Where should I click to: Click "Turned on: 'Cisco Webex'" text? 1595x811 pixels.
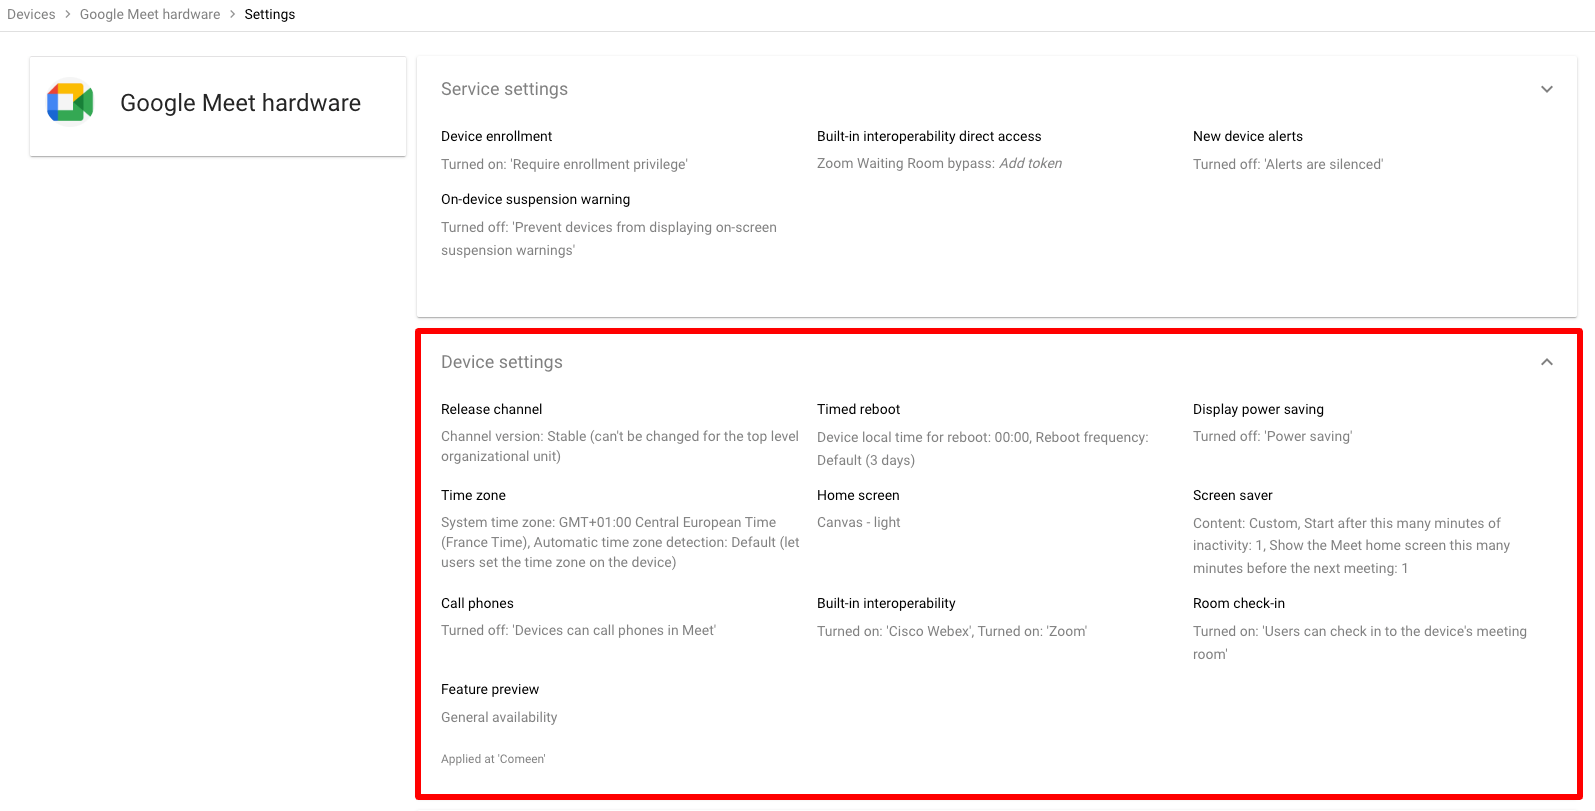(952, 631)
